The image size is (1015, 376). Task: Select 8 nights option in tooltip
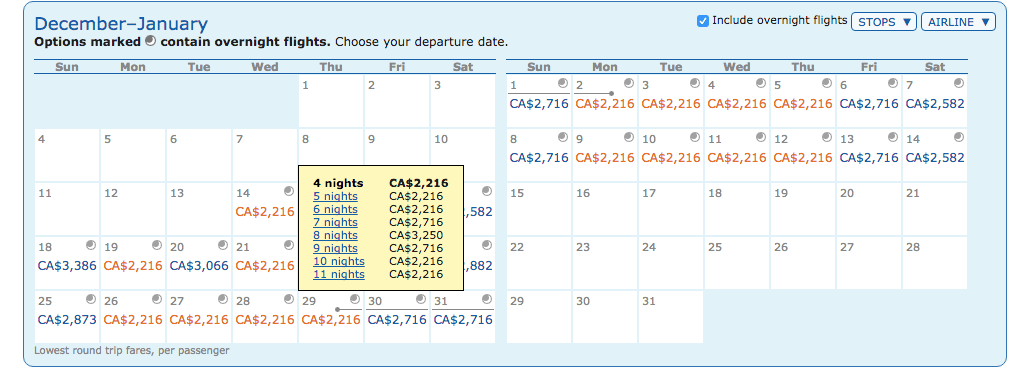[x=335, y=236]
